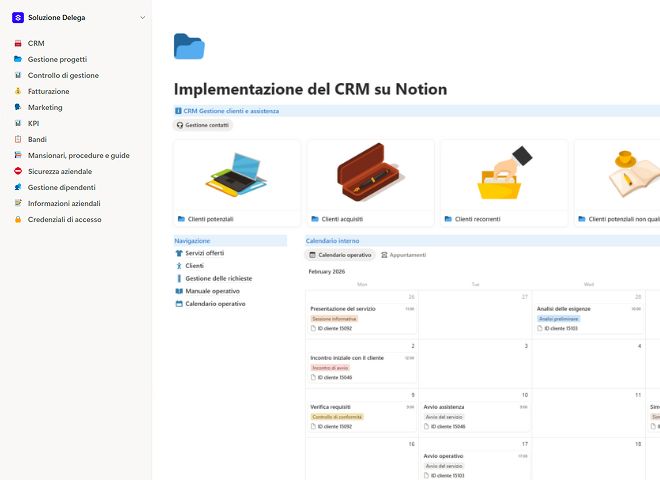This screenshot has width=660, height=480.
Task: Open the Marketing page
Action: [45, 107]
